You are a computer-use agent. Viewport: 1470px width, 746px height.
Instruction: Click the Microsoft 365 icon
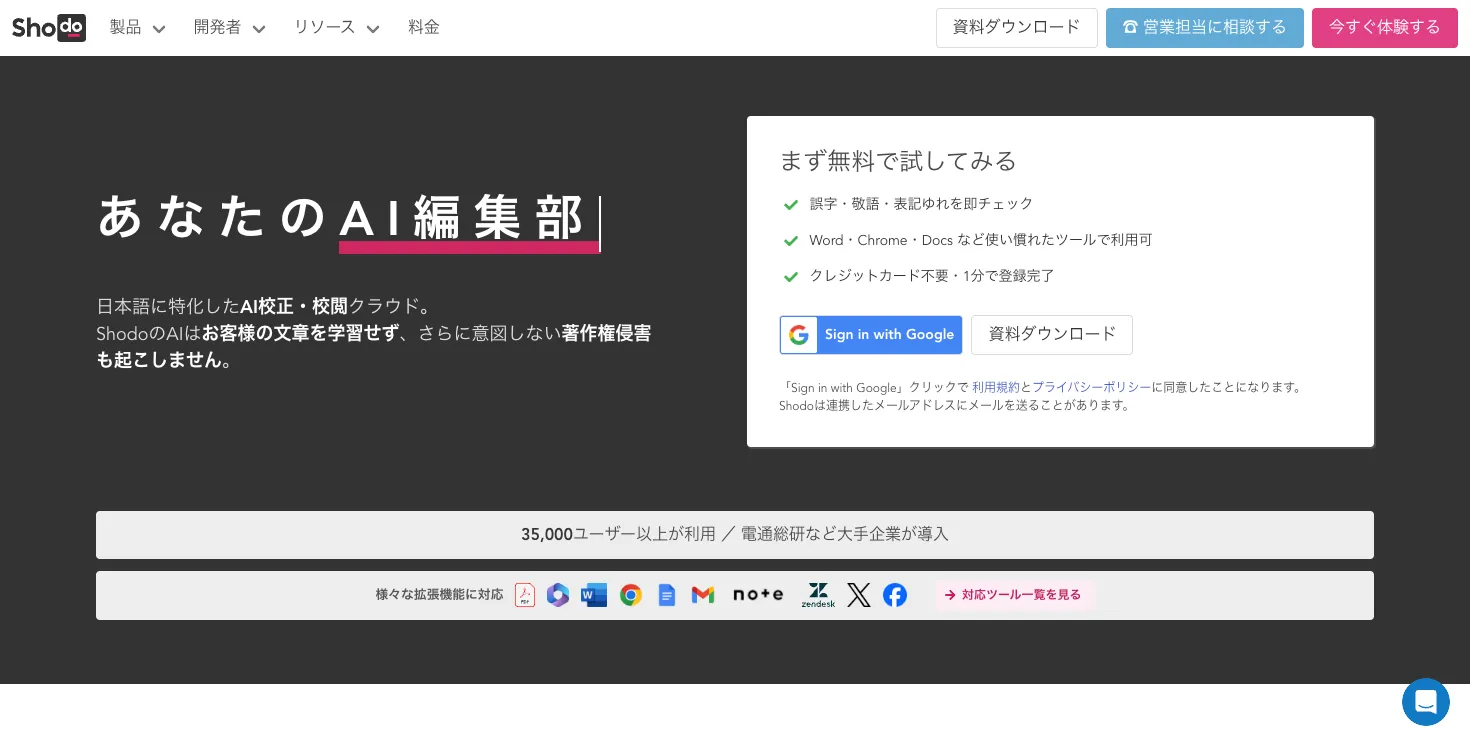click(558, 595)
